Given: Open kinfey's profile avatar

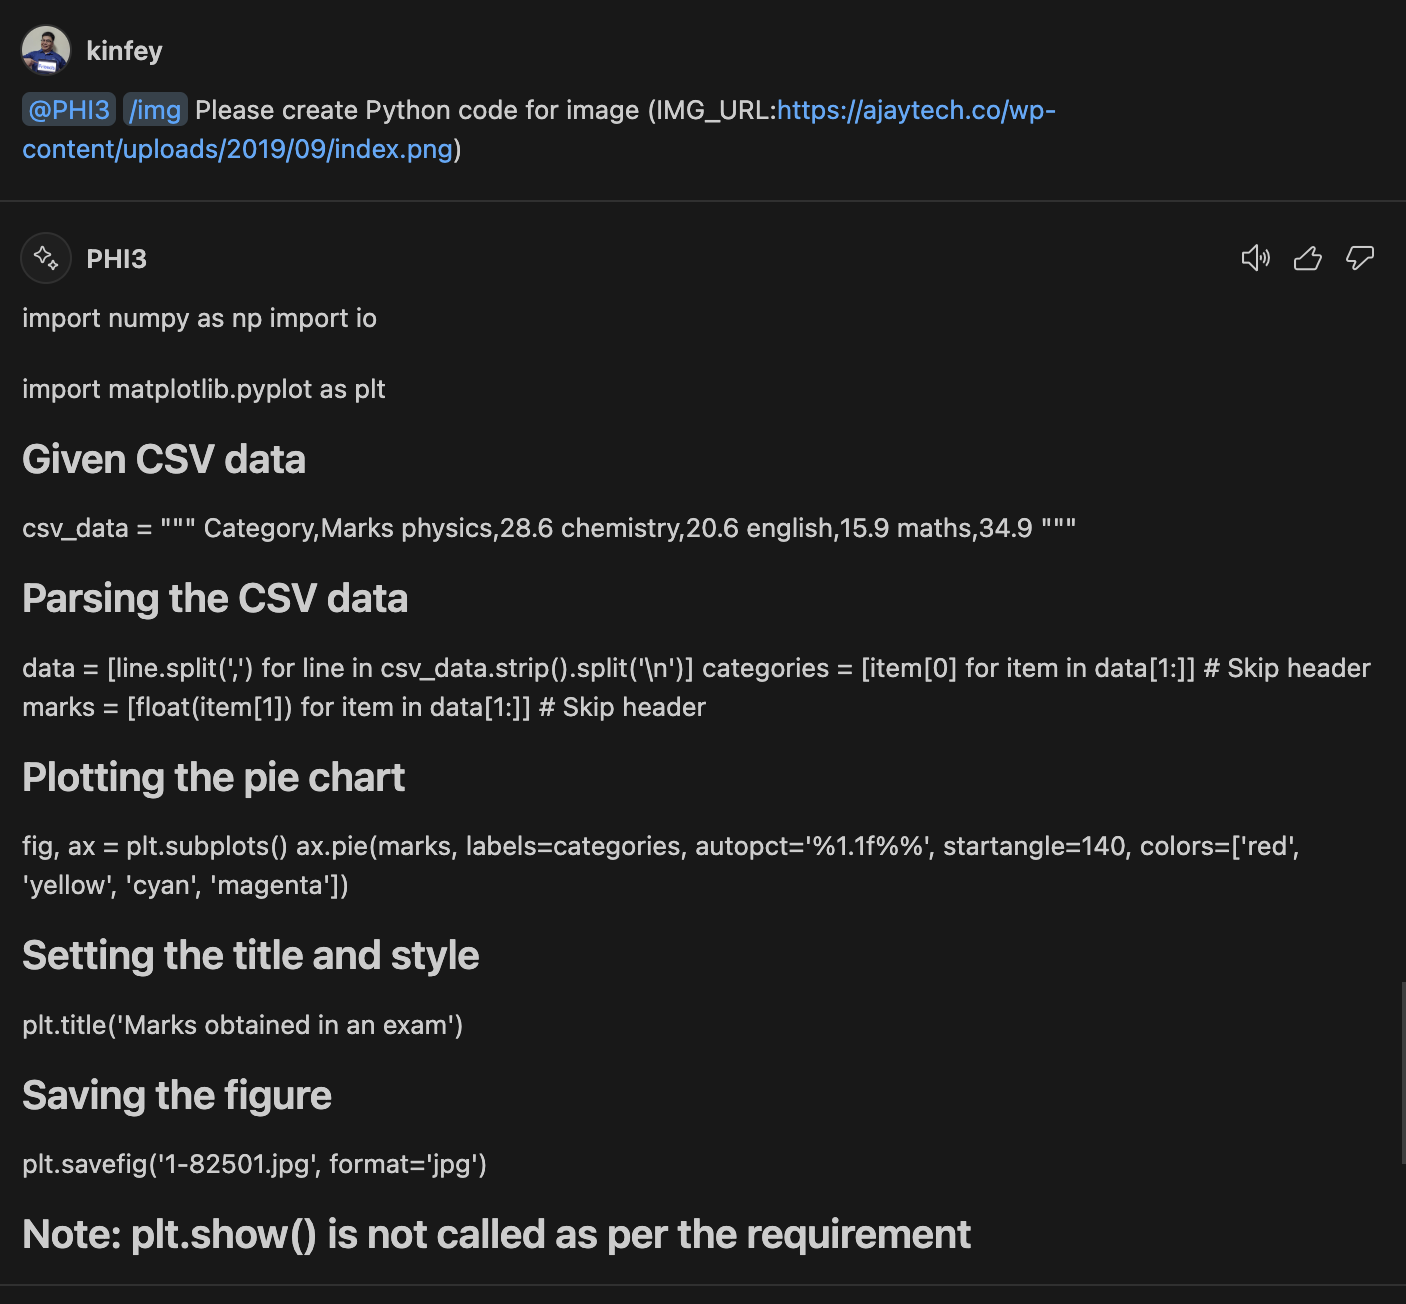Looking at the screenshot, I should (46, 50).
